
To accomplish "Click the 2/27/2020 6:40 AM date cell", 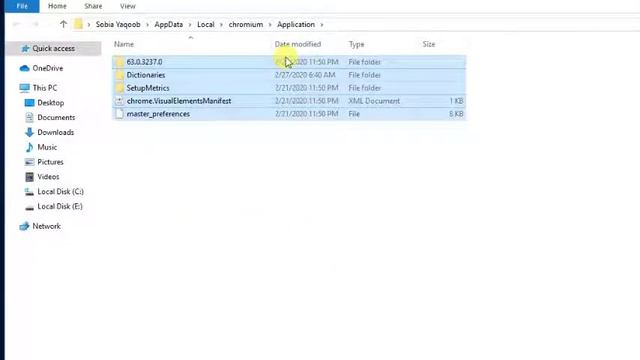I will pos(305,75).
